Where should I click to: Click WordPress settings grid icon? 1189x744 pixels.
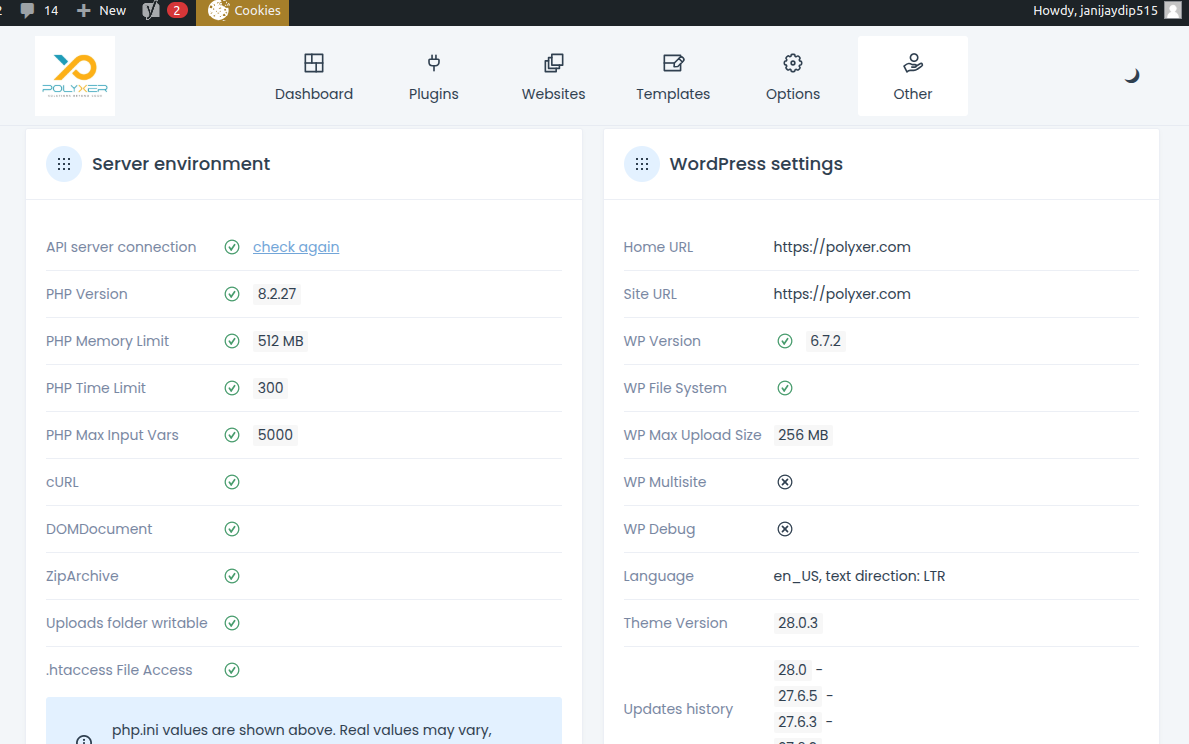(642, 164)
